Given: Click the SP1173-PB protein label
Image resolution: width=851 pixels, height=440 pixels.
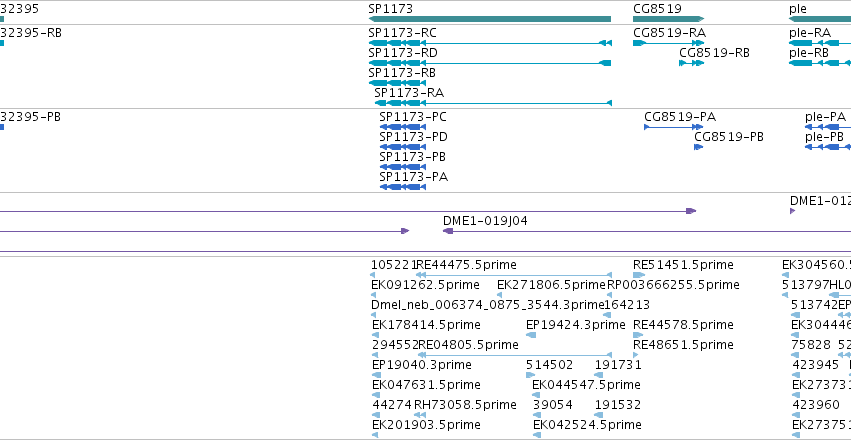Looking at the screenshot, I should pos(412,157).
